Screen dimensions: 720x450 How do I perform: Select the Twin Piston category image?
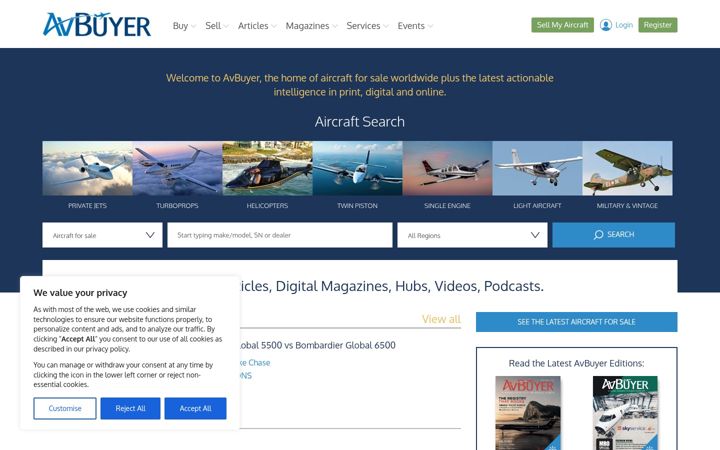357,168
